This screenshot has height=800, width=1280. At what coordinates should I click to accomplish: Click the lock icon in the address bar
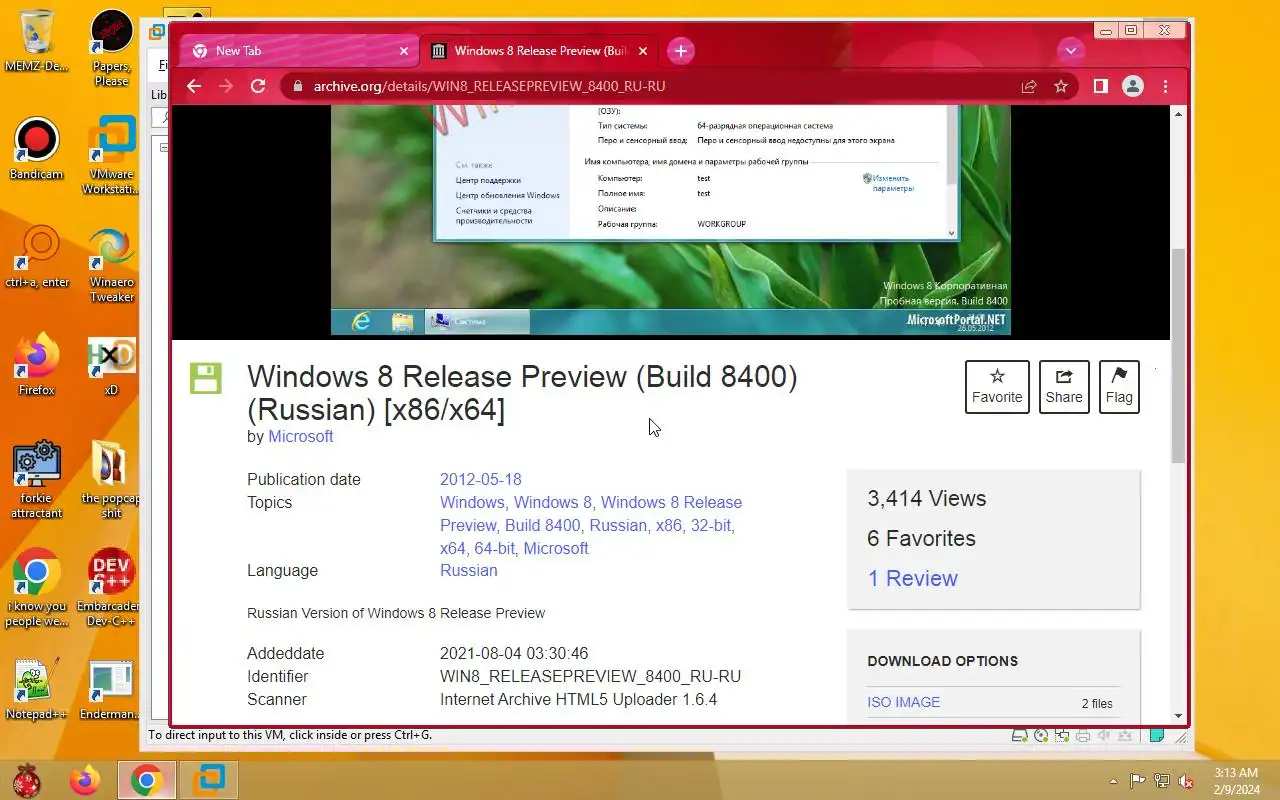click(x=297, y=86)
